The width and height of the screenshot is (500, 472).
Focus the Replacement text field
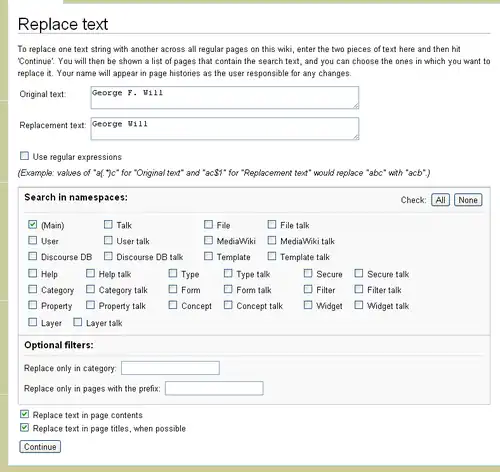tap(225, 129)
